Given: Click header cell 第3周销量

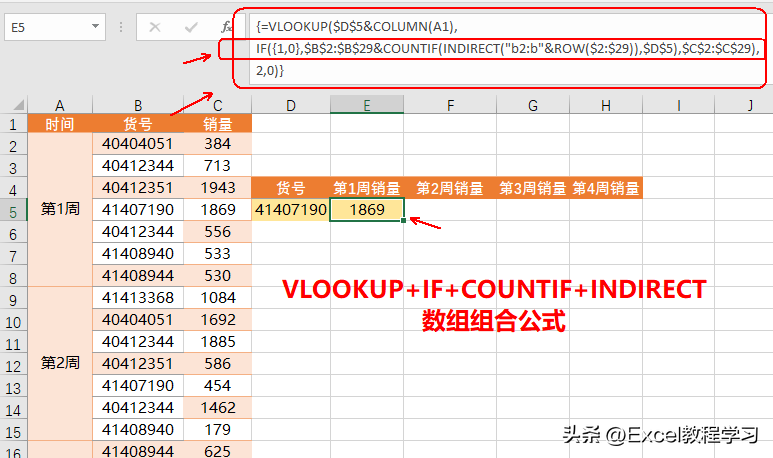Looking at the screenshot, I should click(x=533, y=188).
